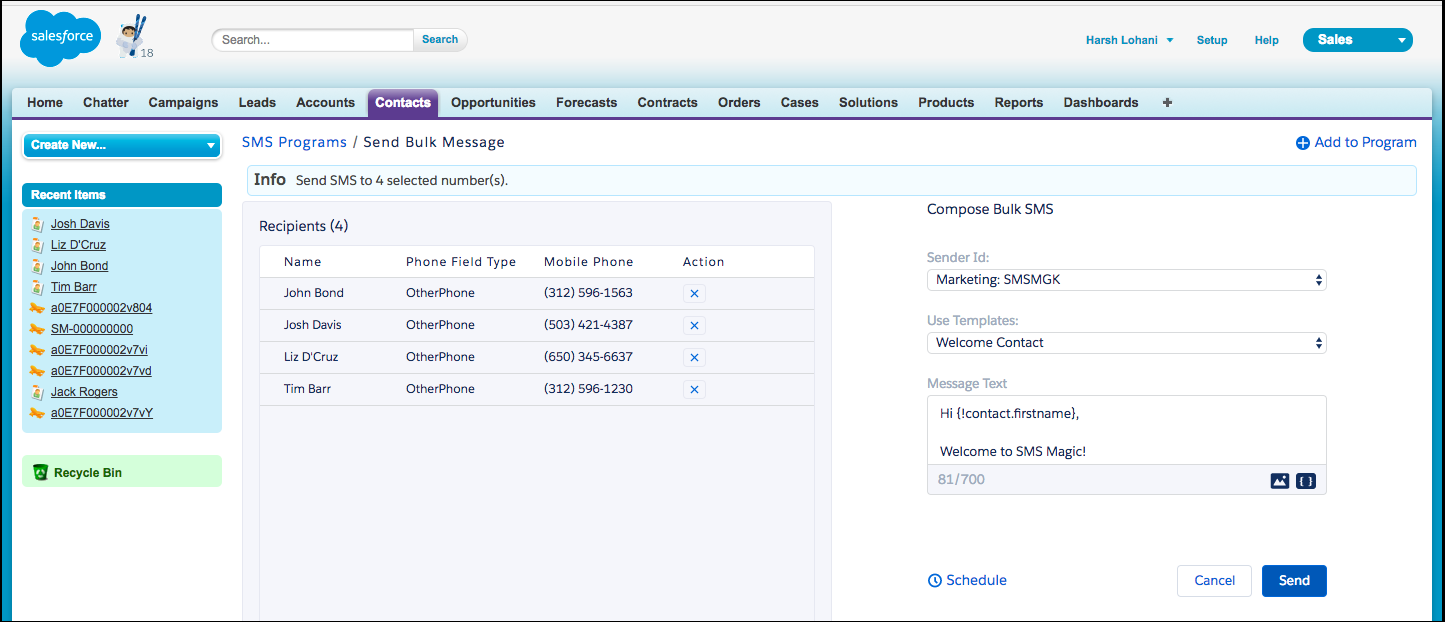This screenshot has width=1445, height=622.
Task: Click the Recycle Bin icon
Action: pyautogui.click(x=40, y=472)
